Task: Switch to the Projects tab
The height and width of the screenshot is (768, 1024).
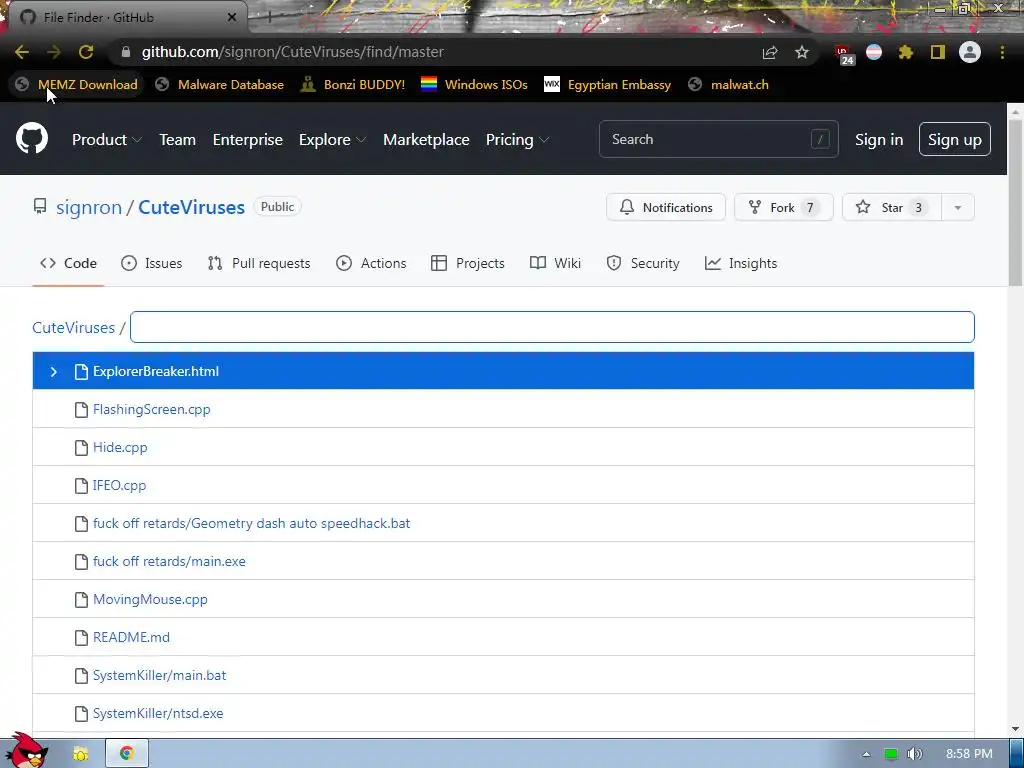Action: (x=468, y=263)
